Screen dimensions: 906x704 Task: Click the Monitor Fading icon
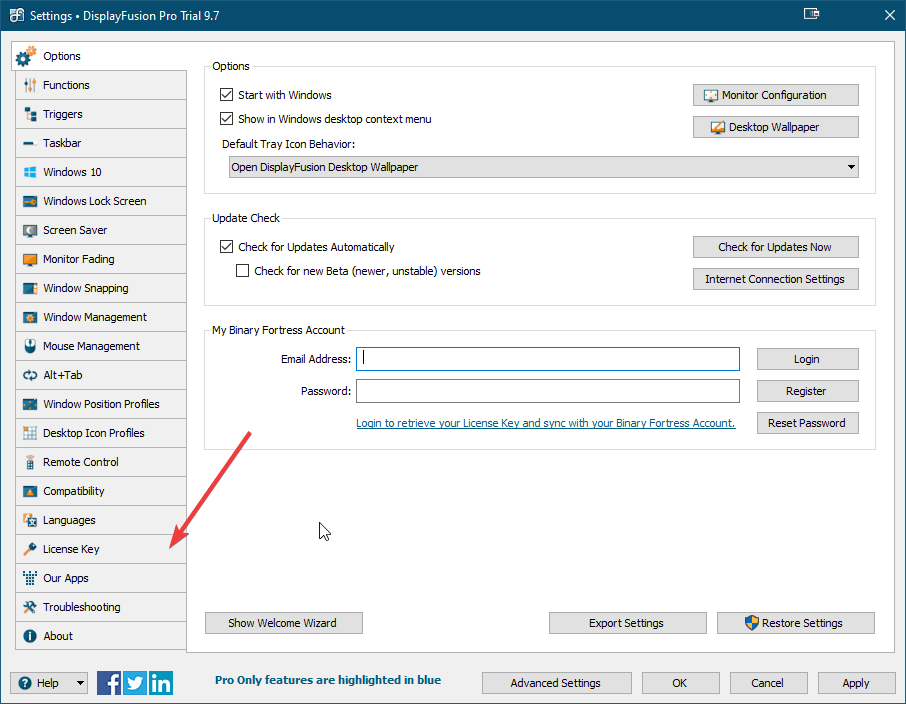[x=30, y=260]
